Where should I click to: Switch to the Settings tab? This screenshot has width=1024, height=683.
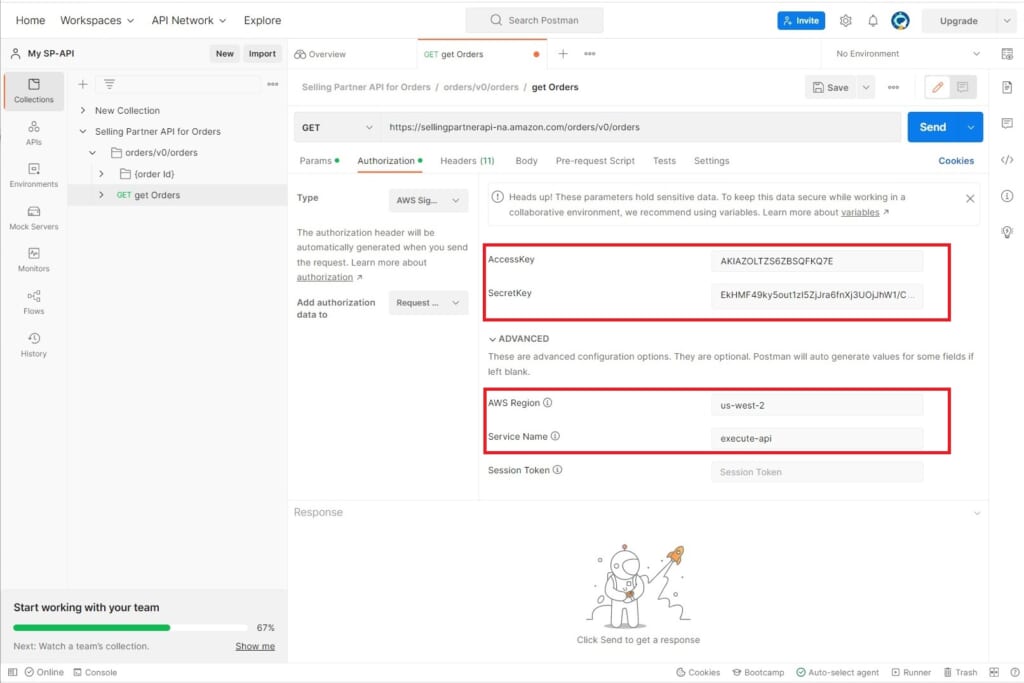click(x=711, y=161)
